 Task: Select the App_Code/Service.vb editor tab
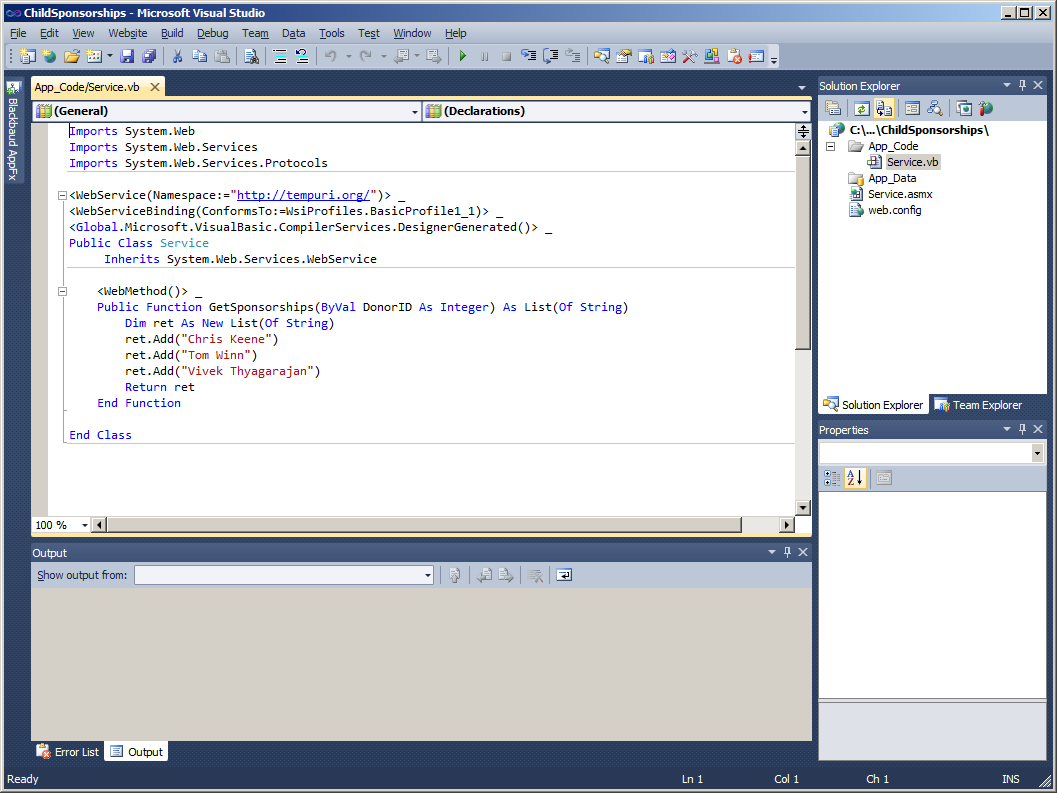[87, 87]
